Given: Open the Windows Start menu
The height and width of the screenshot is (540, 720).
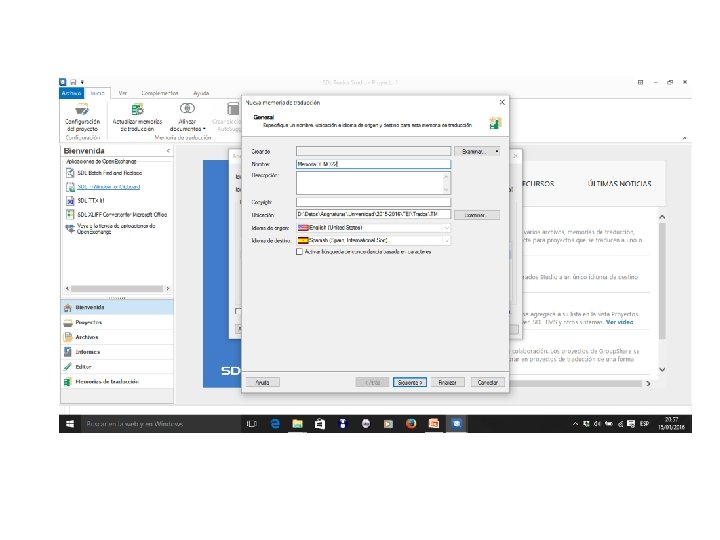Looking at the screenshot, I should [x=70, y=424].
